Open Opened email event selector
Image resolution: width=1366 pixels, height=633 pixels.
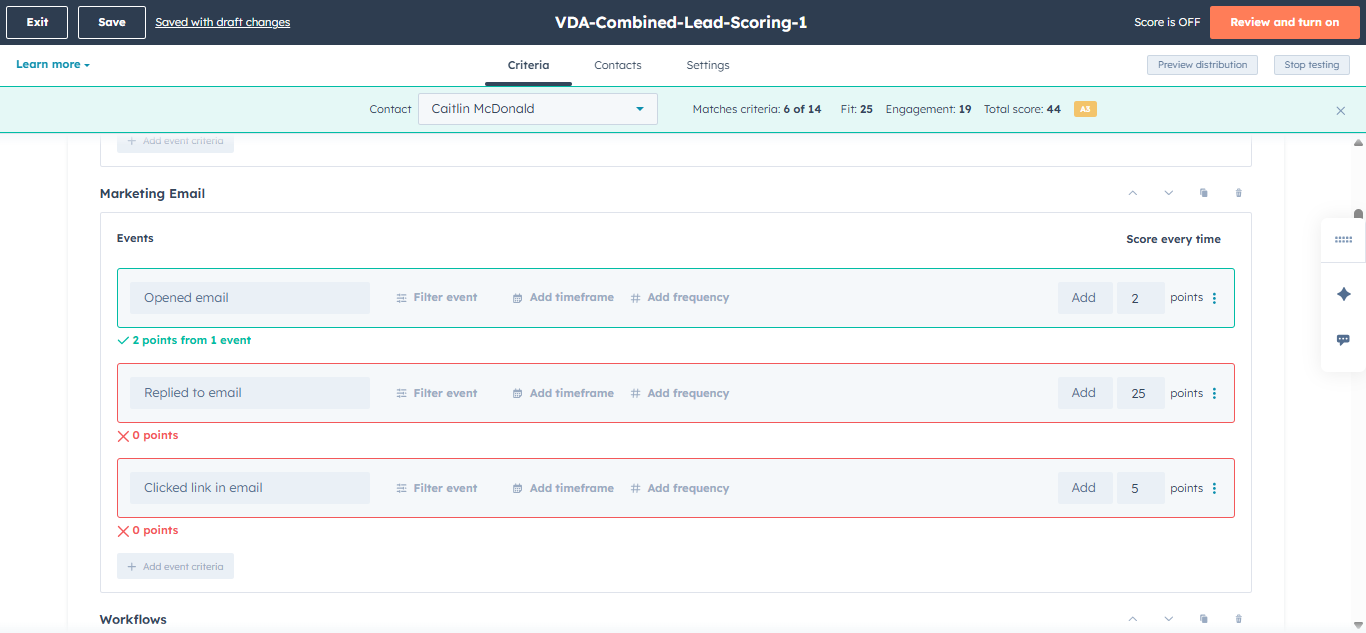click(x=249, y=298)
